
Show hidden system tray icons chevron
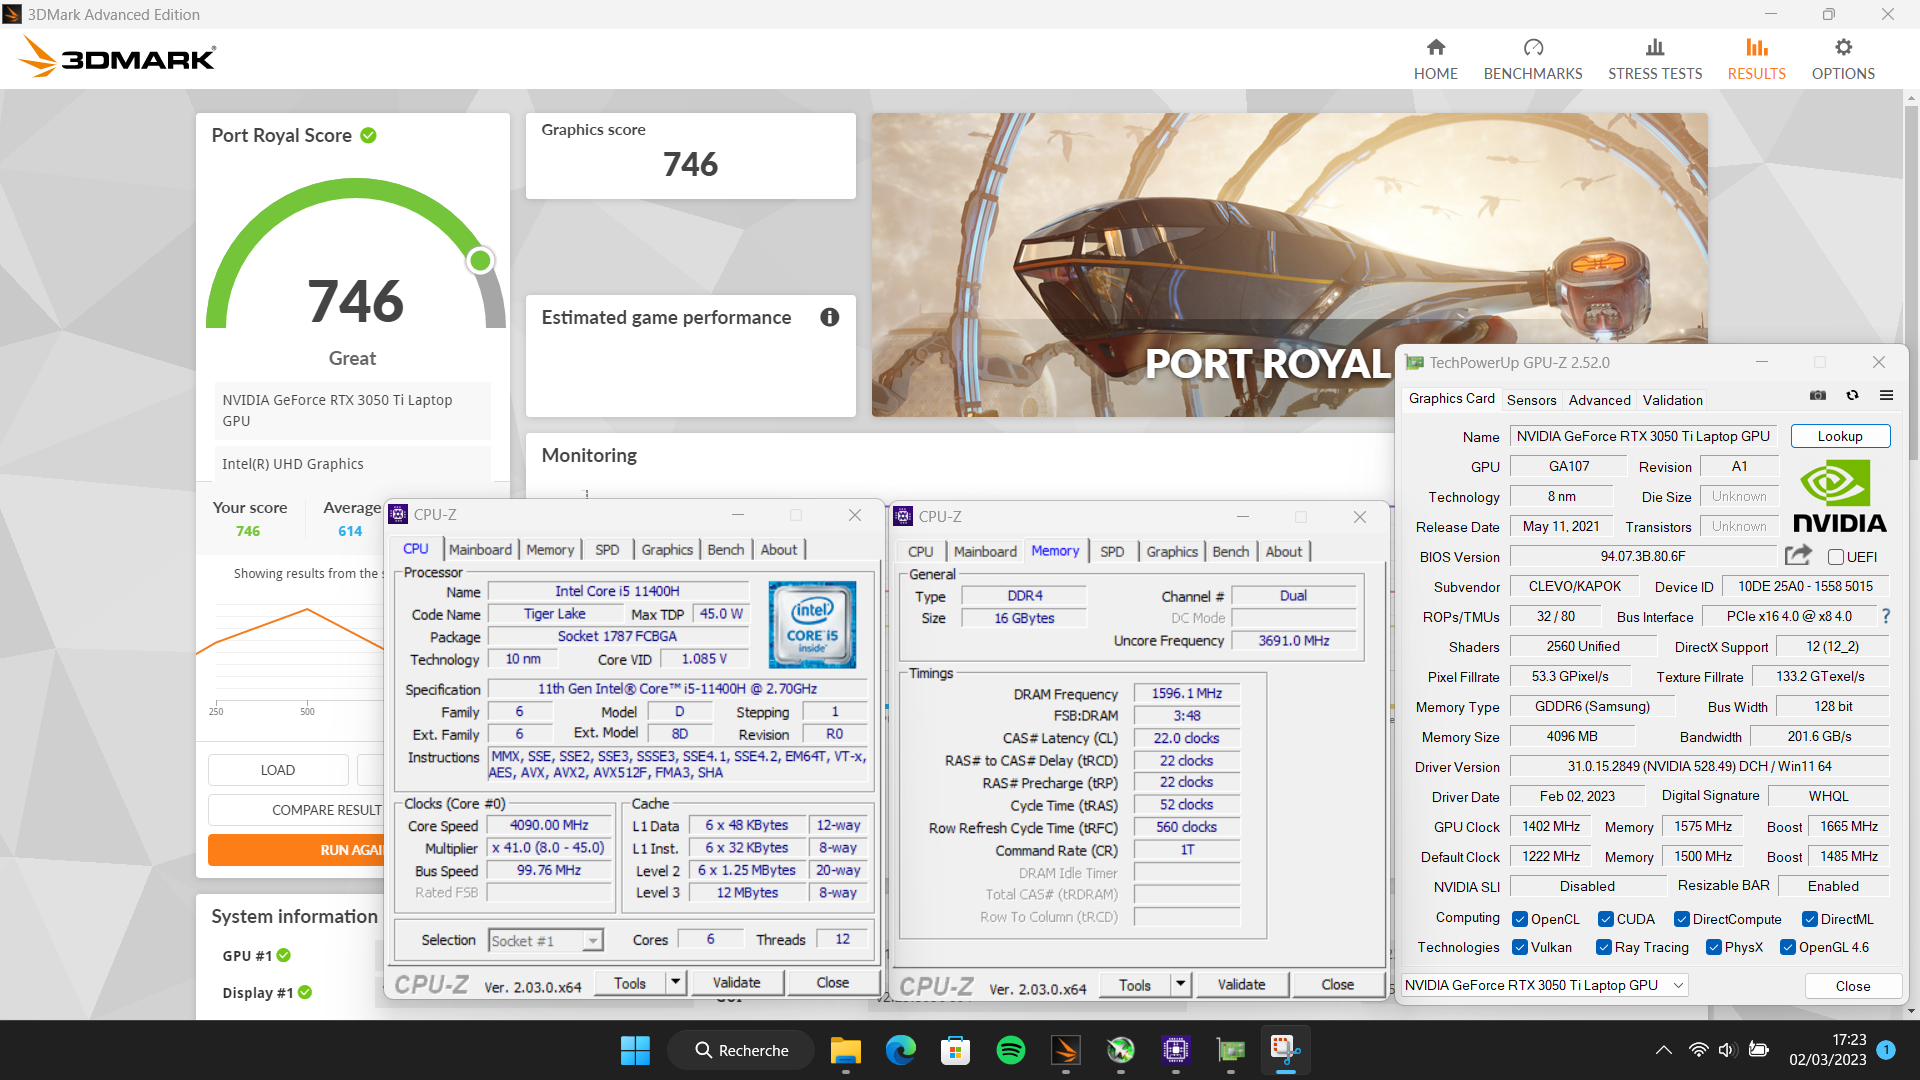tap(1663, 1050)
